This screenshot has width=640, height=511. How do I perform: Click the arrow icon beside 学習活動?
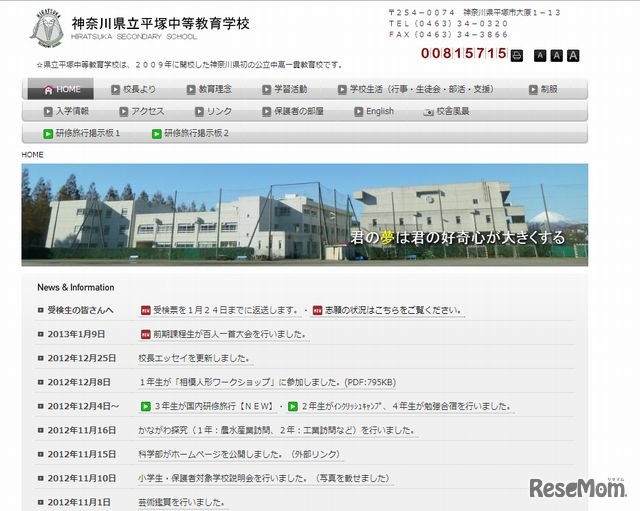[x=267, y=90]
